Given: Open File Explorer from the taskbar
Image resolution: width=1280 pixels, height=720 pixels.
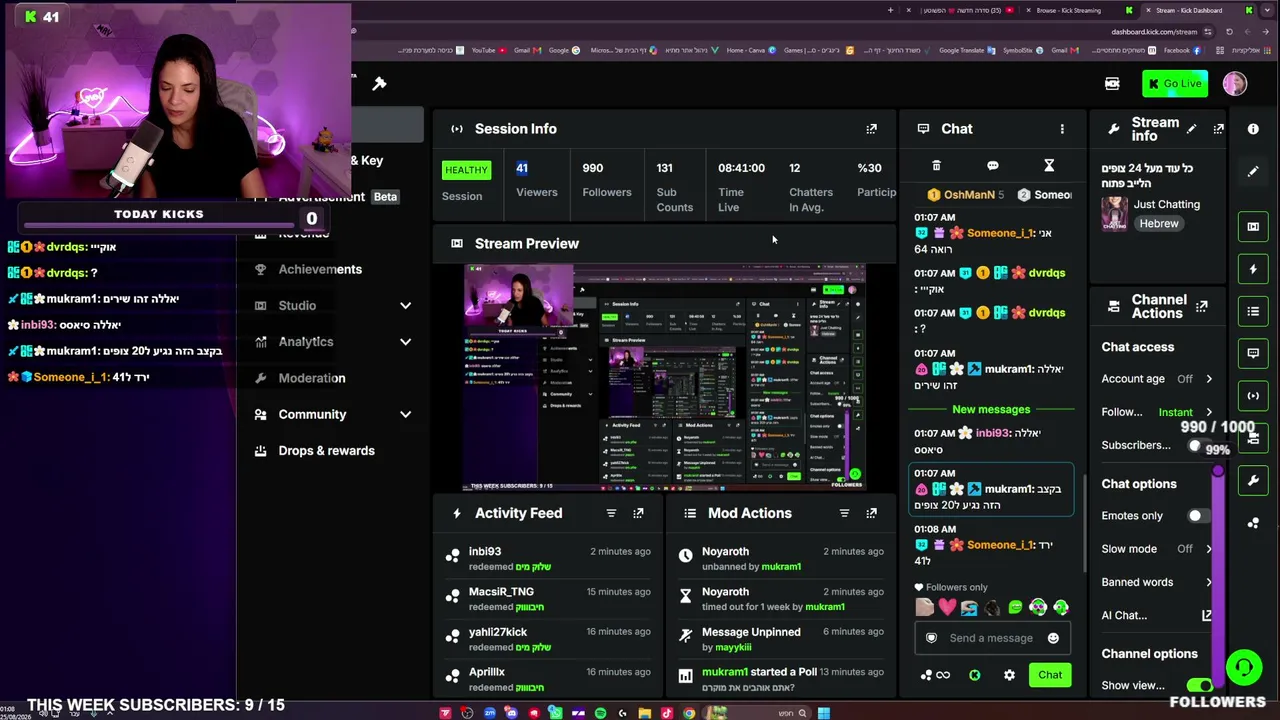Looking at the screenshot, I should pyautogui.click(x=644, y=713).
